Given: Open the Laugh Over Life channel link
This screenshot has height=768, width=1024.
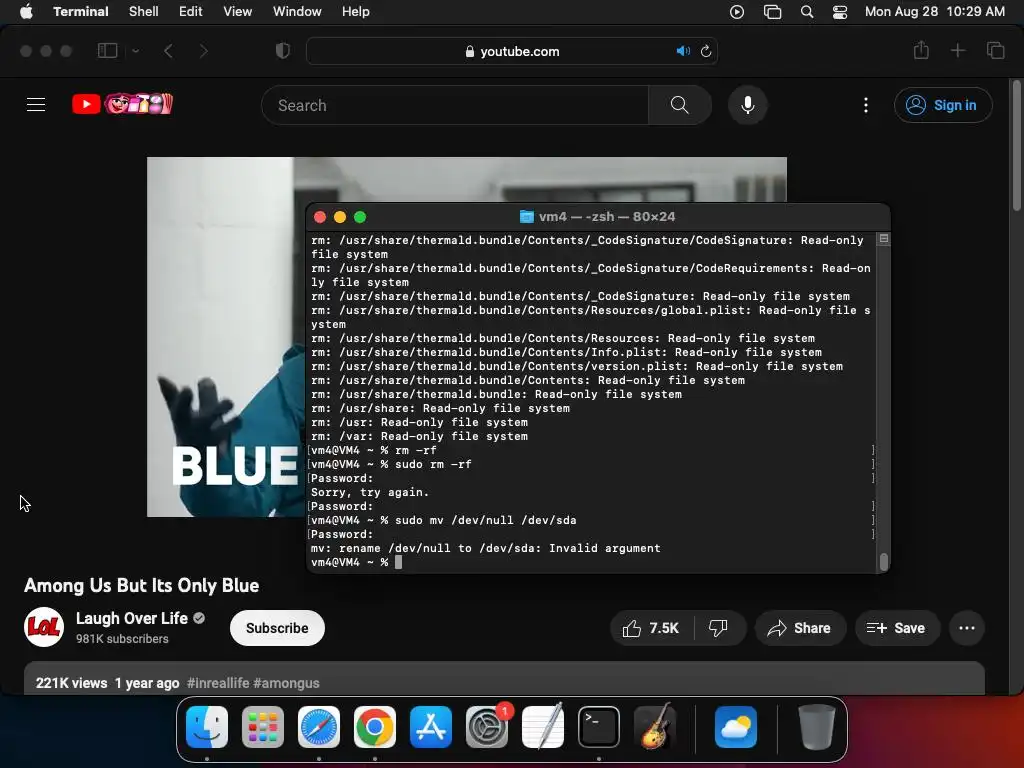Looking at the screenshot, I should [132, 618].
